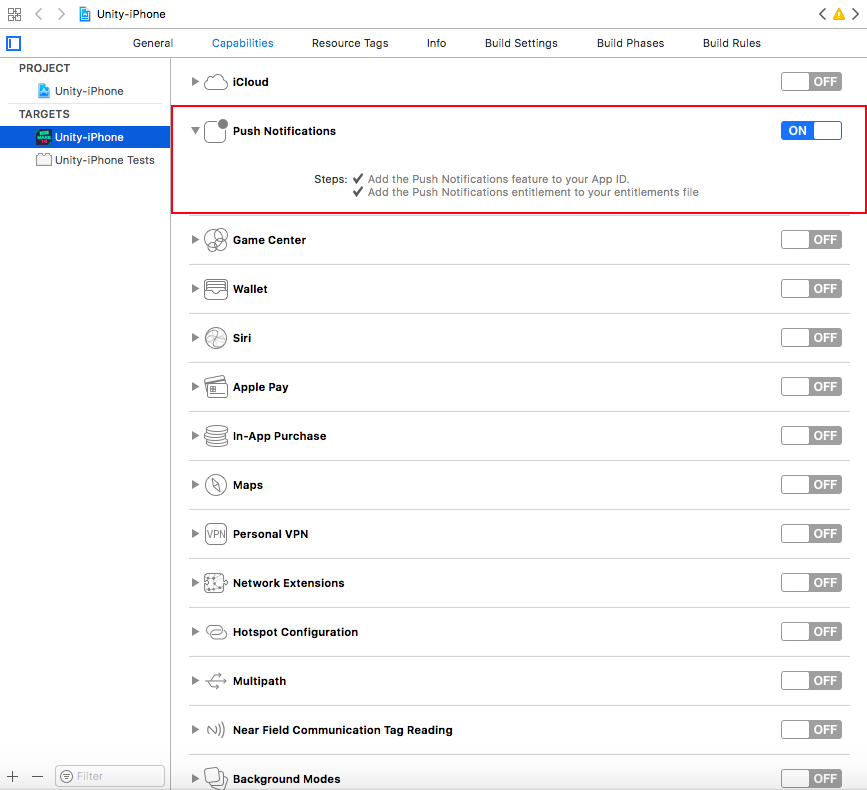The image size is (867, 790).
Task: Turn on Hotspot Configuration switch
Action: (x=811, y=631)
